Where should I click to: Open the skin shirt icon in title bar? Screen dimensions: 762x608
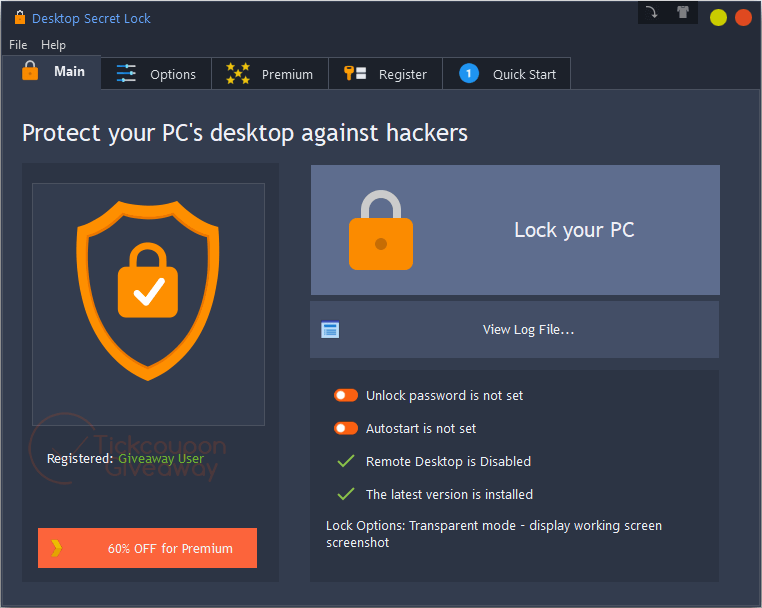click(683, 12)
